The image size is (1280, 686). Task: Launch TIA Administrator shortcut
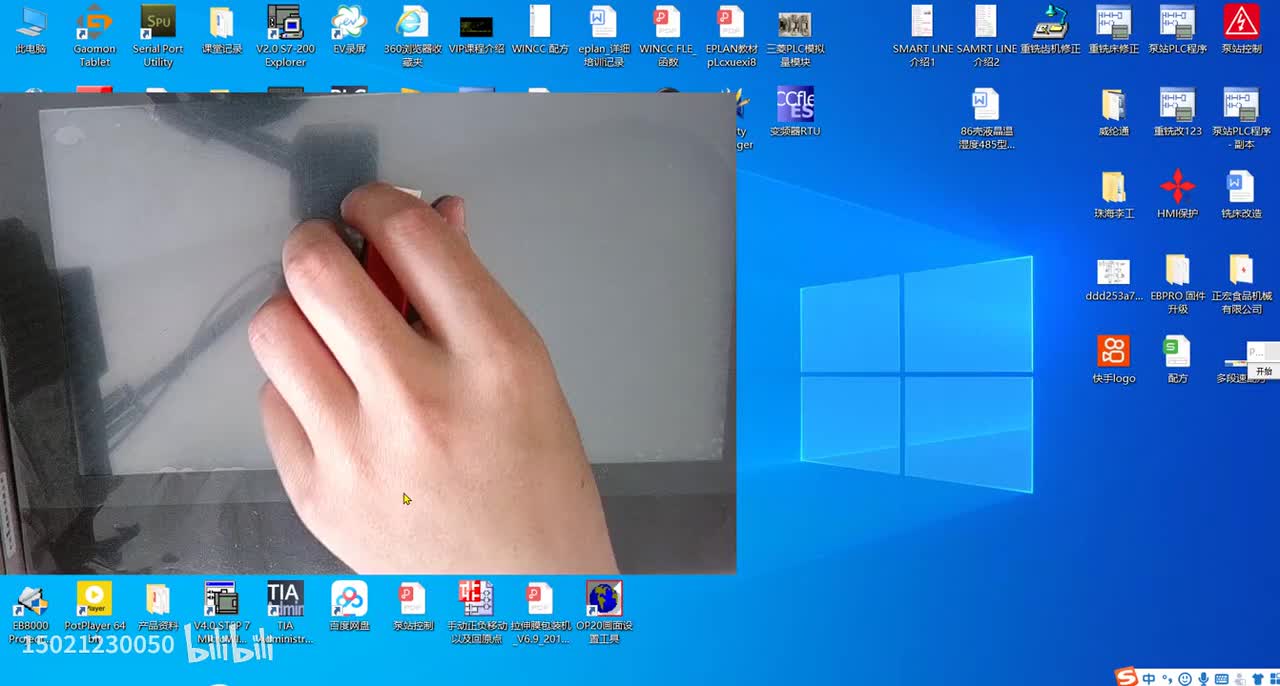tap(285, 613)
